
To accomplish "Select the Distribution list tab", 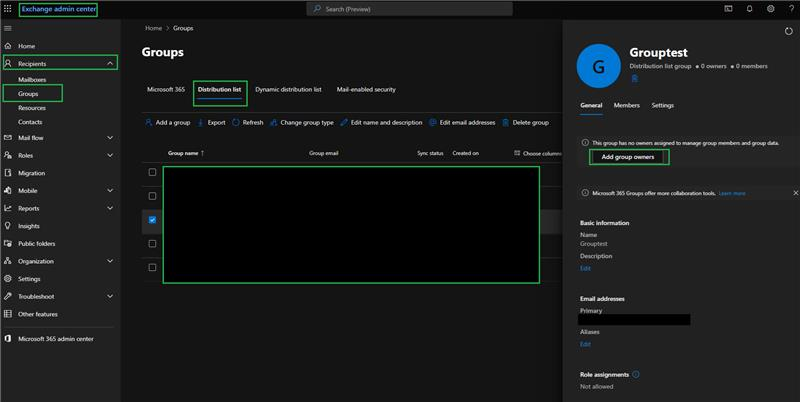I will [219, 89].
